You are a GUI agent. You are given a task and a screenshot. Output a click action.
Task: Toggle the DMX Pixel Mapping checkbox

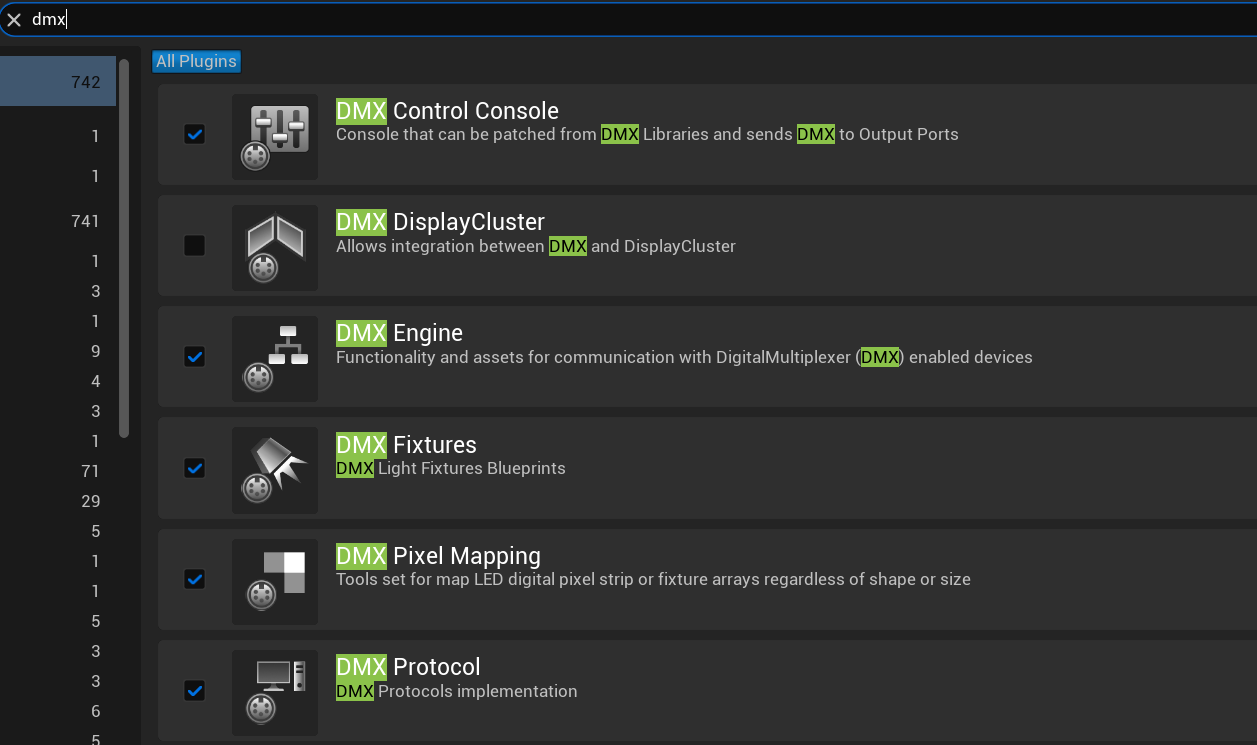point(195,579)
